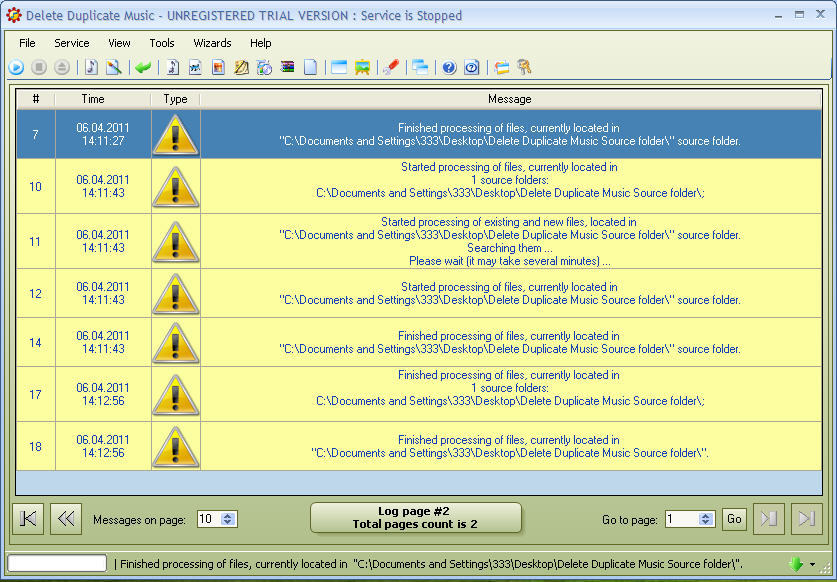Click the paintbrush document toolbar icon
The height and width of the screenshot is (582, 837).
point(114,67)
